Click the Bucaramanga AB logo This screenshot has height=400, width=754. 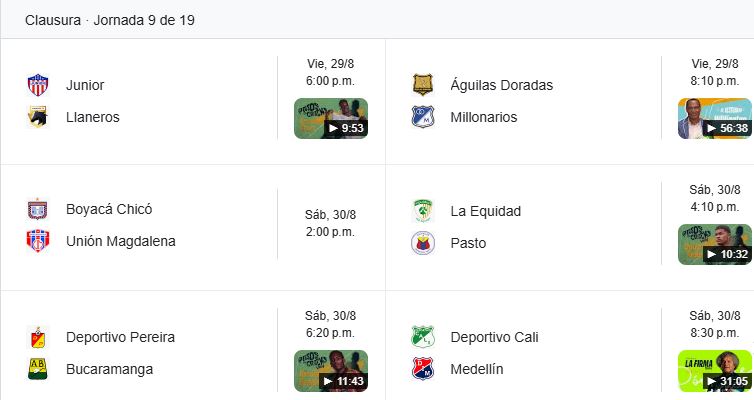tap(38, 369)
